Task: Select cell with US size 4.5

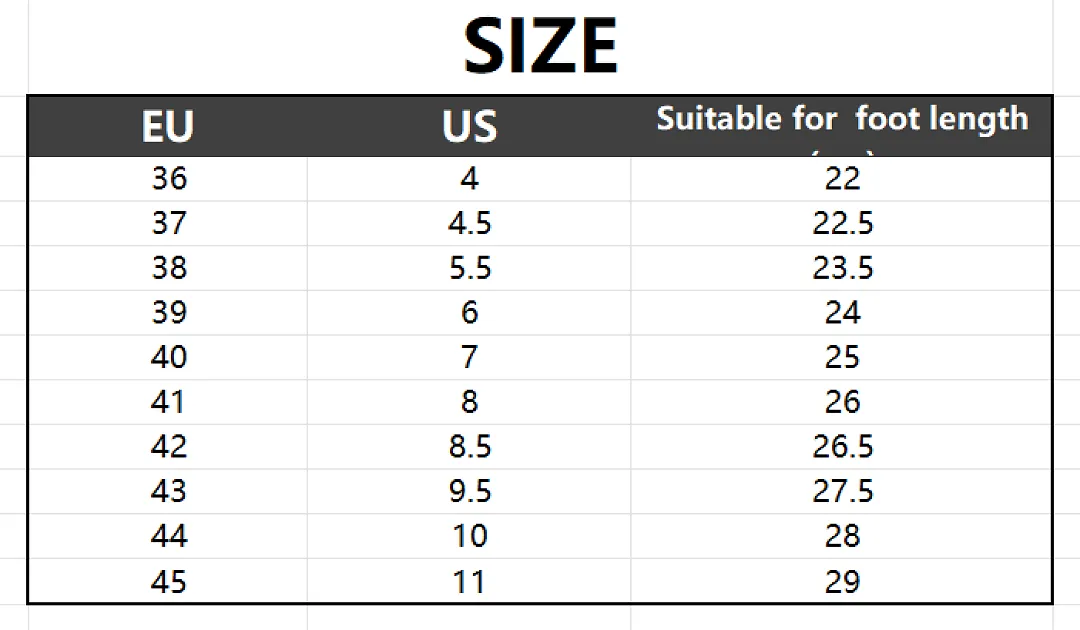Action: tap(469, 224)
